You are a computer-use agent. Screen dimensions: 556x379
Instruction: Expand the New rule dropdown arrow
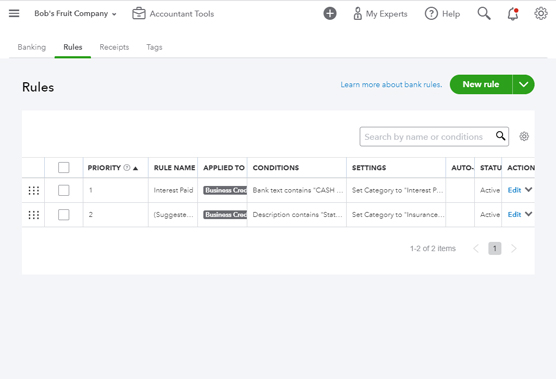click(x=523, y=84)
